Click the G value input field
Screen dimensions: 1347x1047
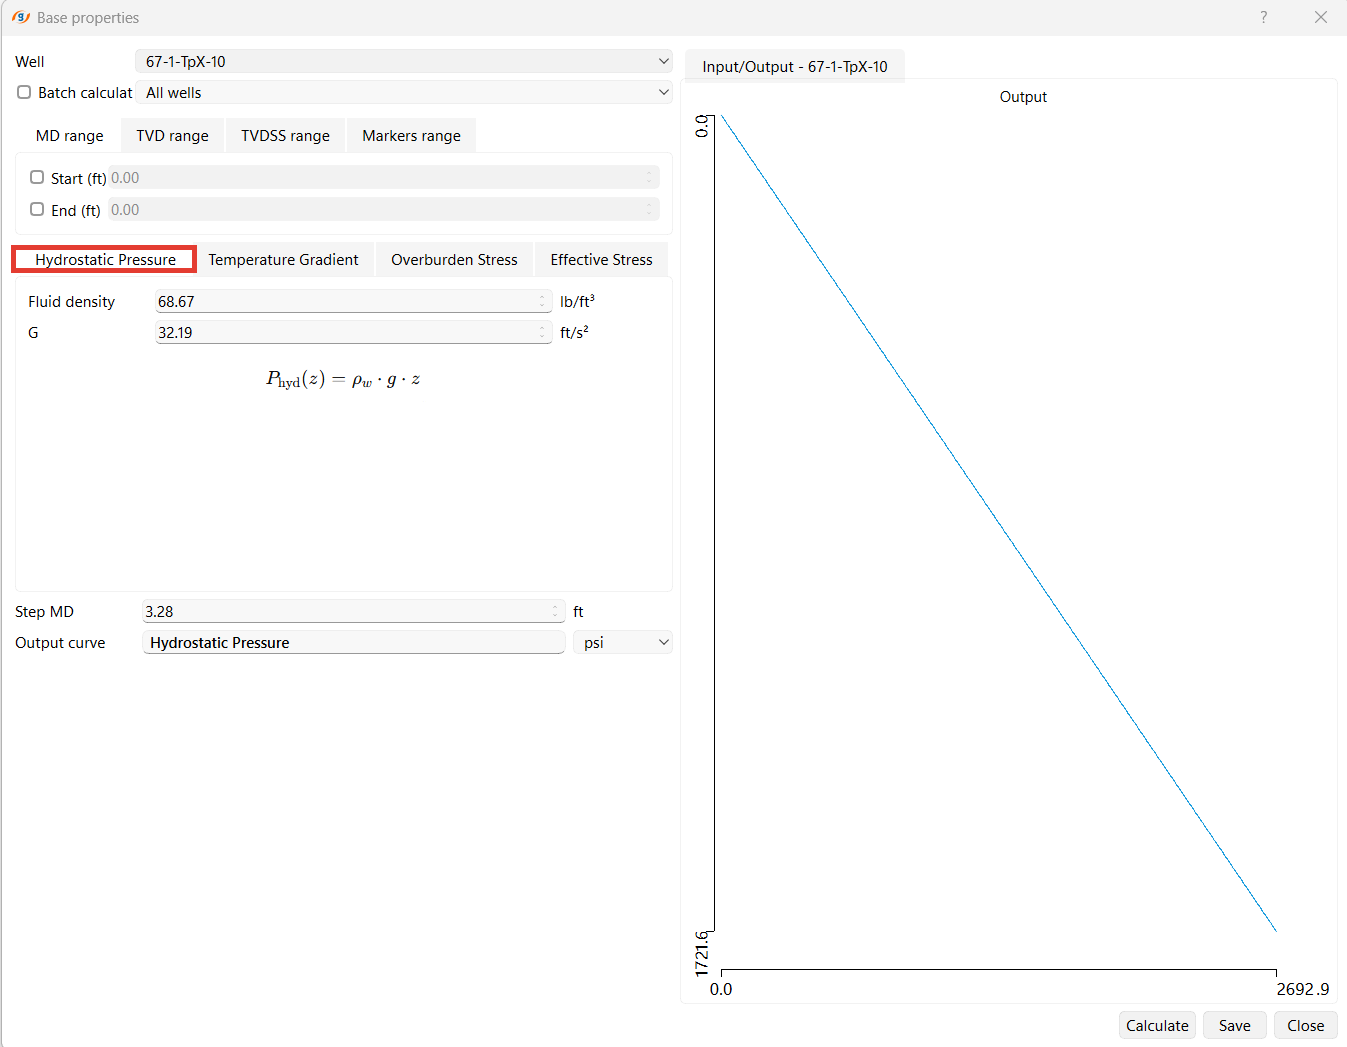click(x=354, y=332)
